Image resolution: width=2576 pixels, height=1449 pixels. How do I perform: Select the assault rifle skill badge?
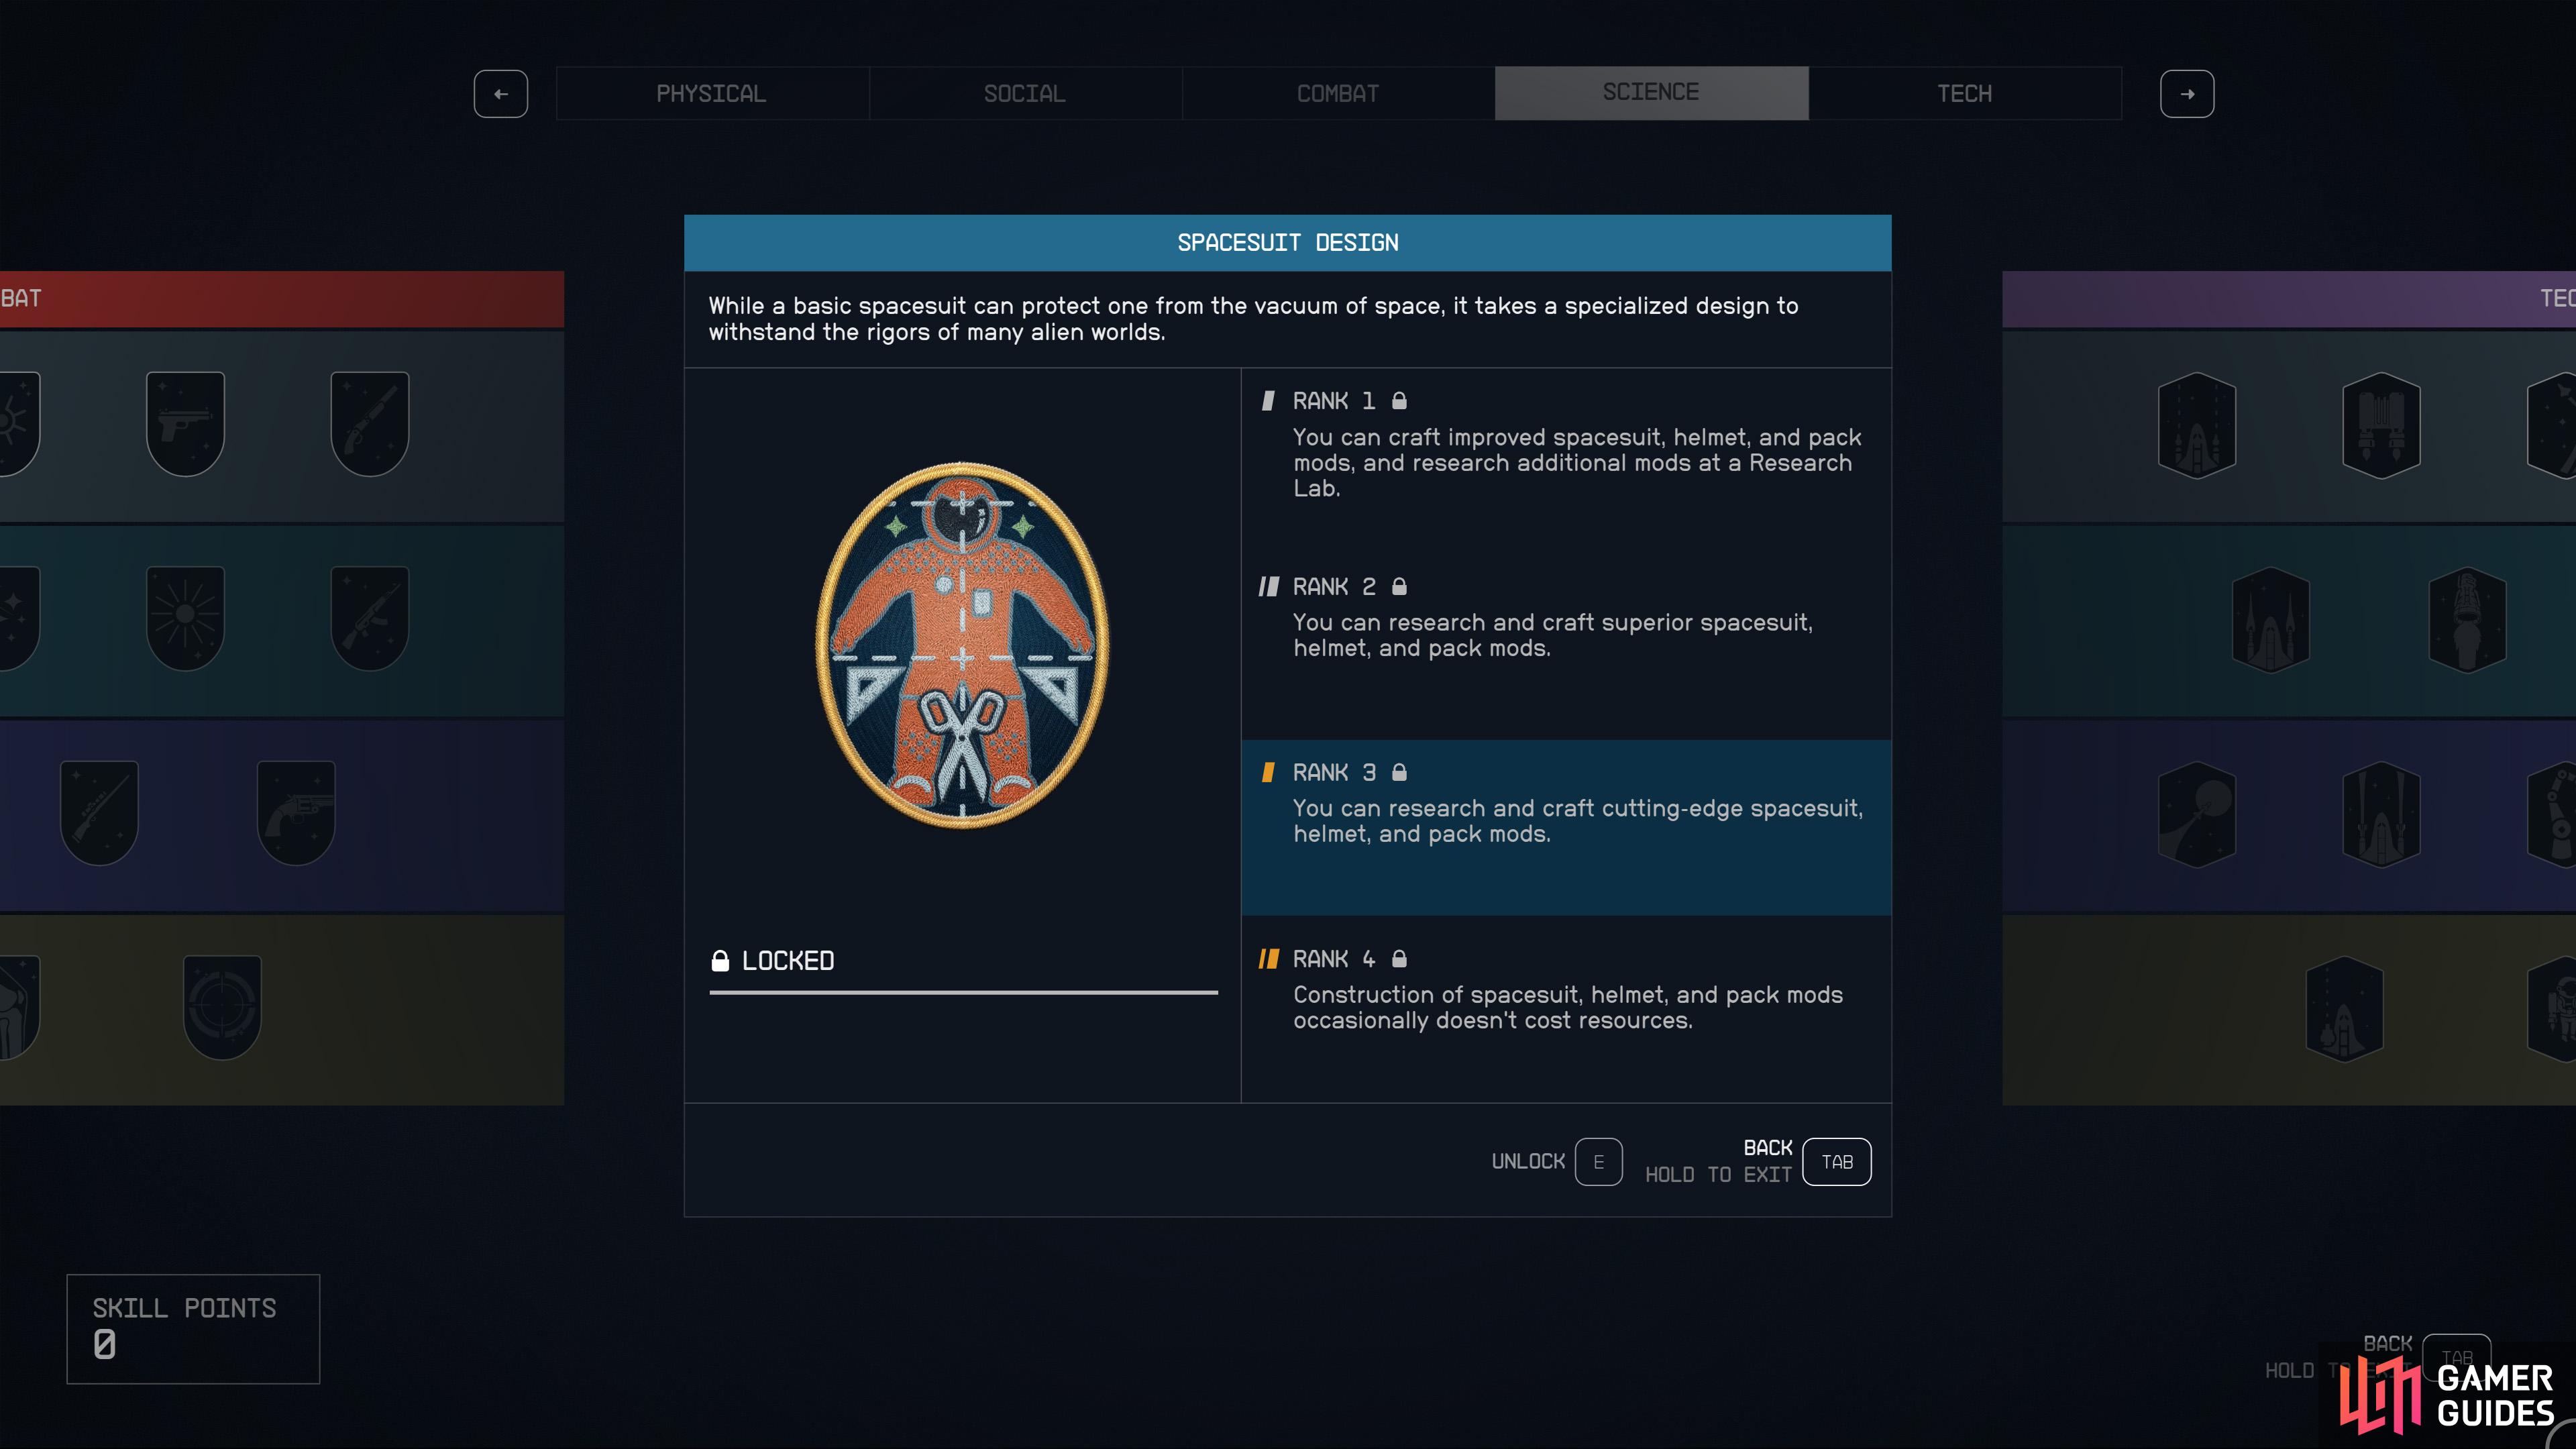coord(370,618)
